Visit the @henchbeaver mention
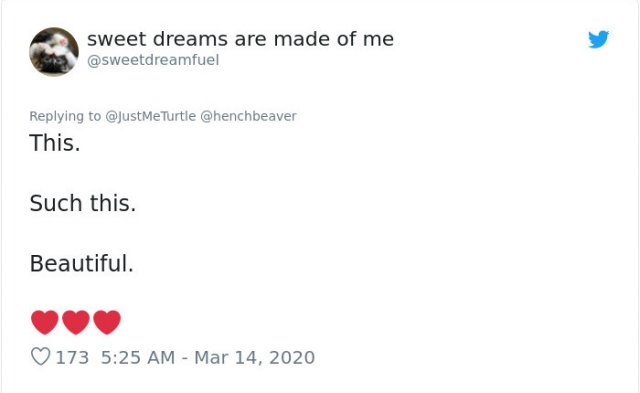 (248, 116)
